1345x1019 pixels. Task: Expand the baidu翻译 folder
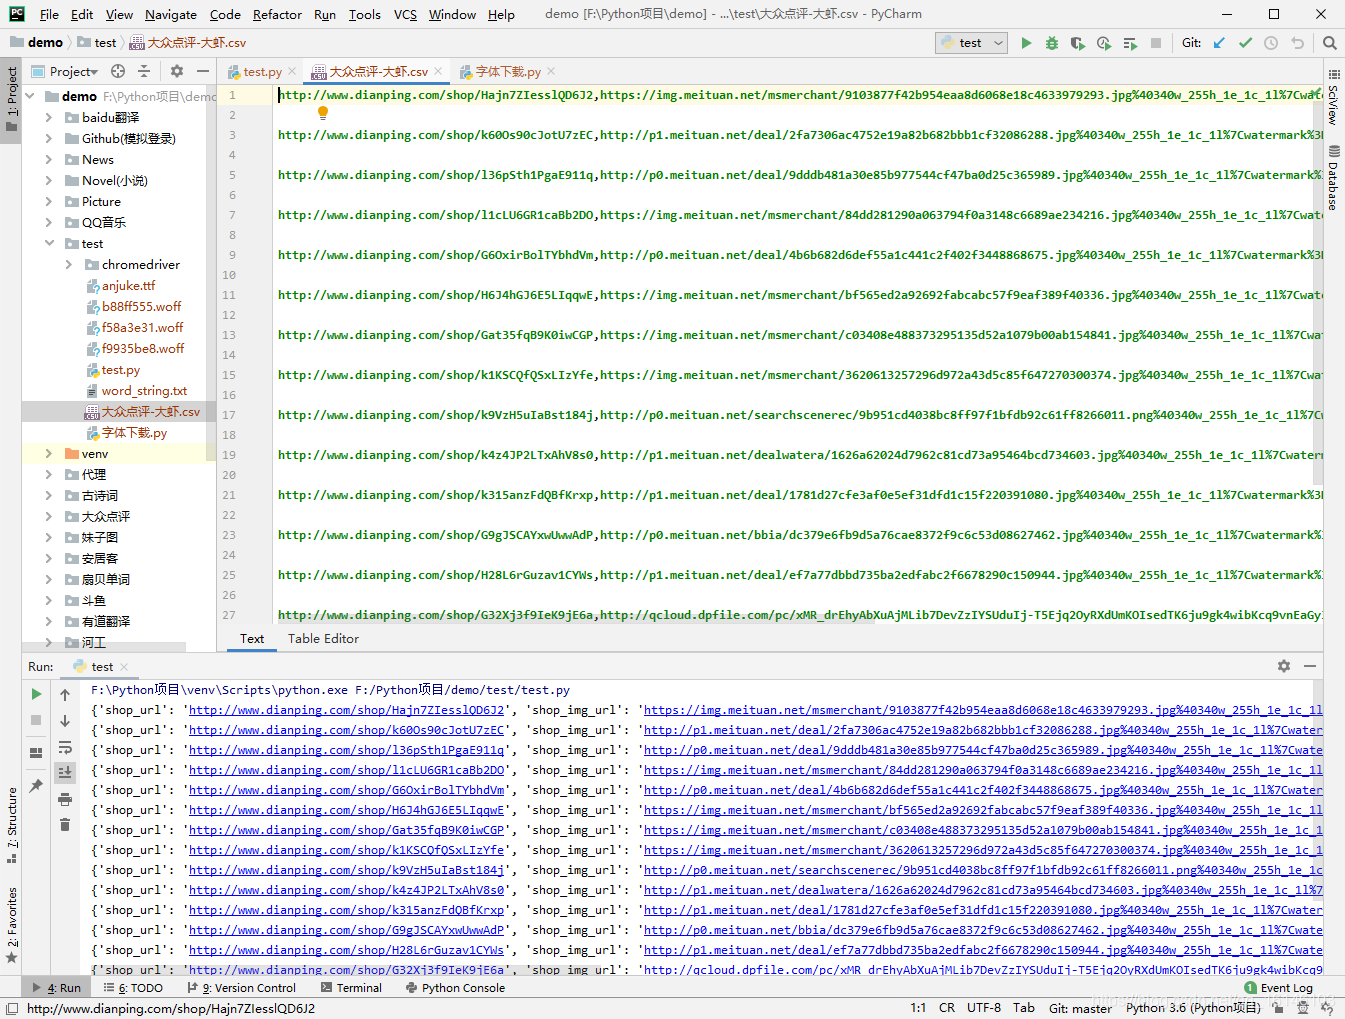[x=49, y=117]
